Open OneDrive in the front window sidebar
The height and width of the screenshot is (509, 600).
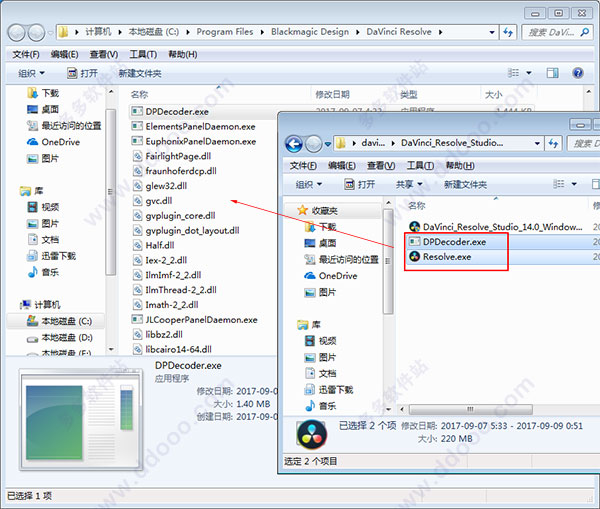[x=331, y=276]
